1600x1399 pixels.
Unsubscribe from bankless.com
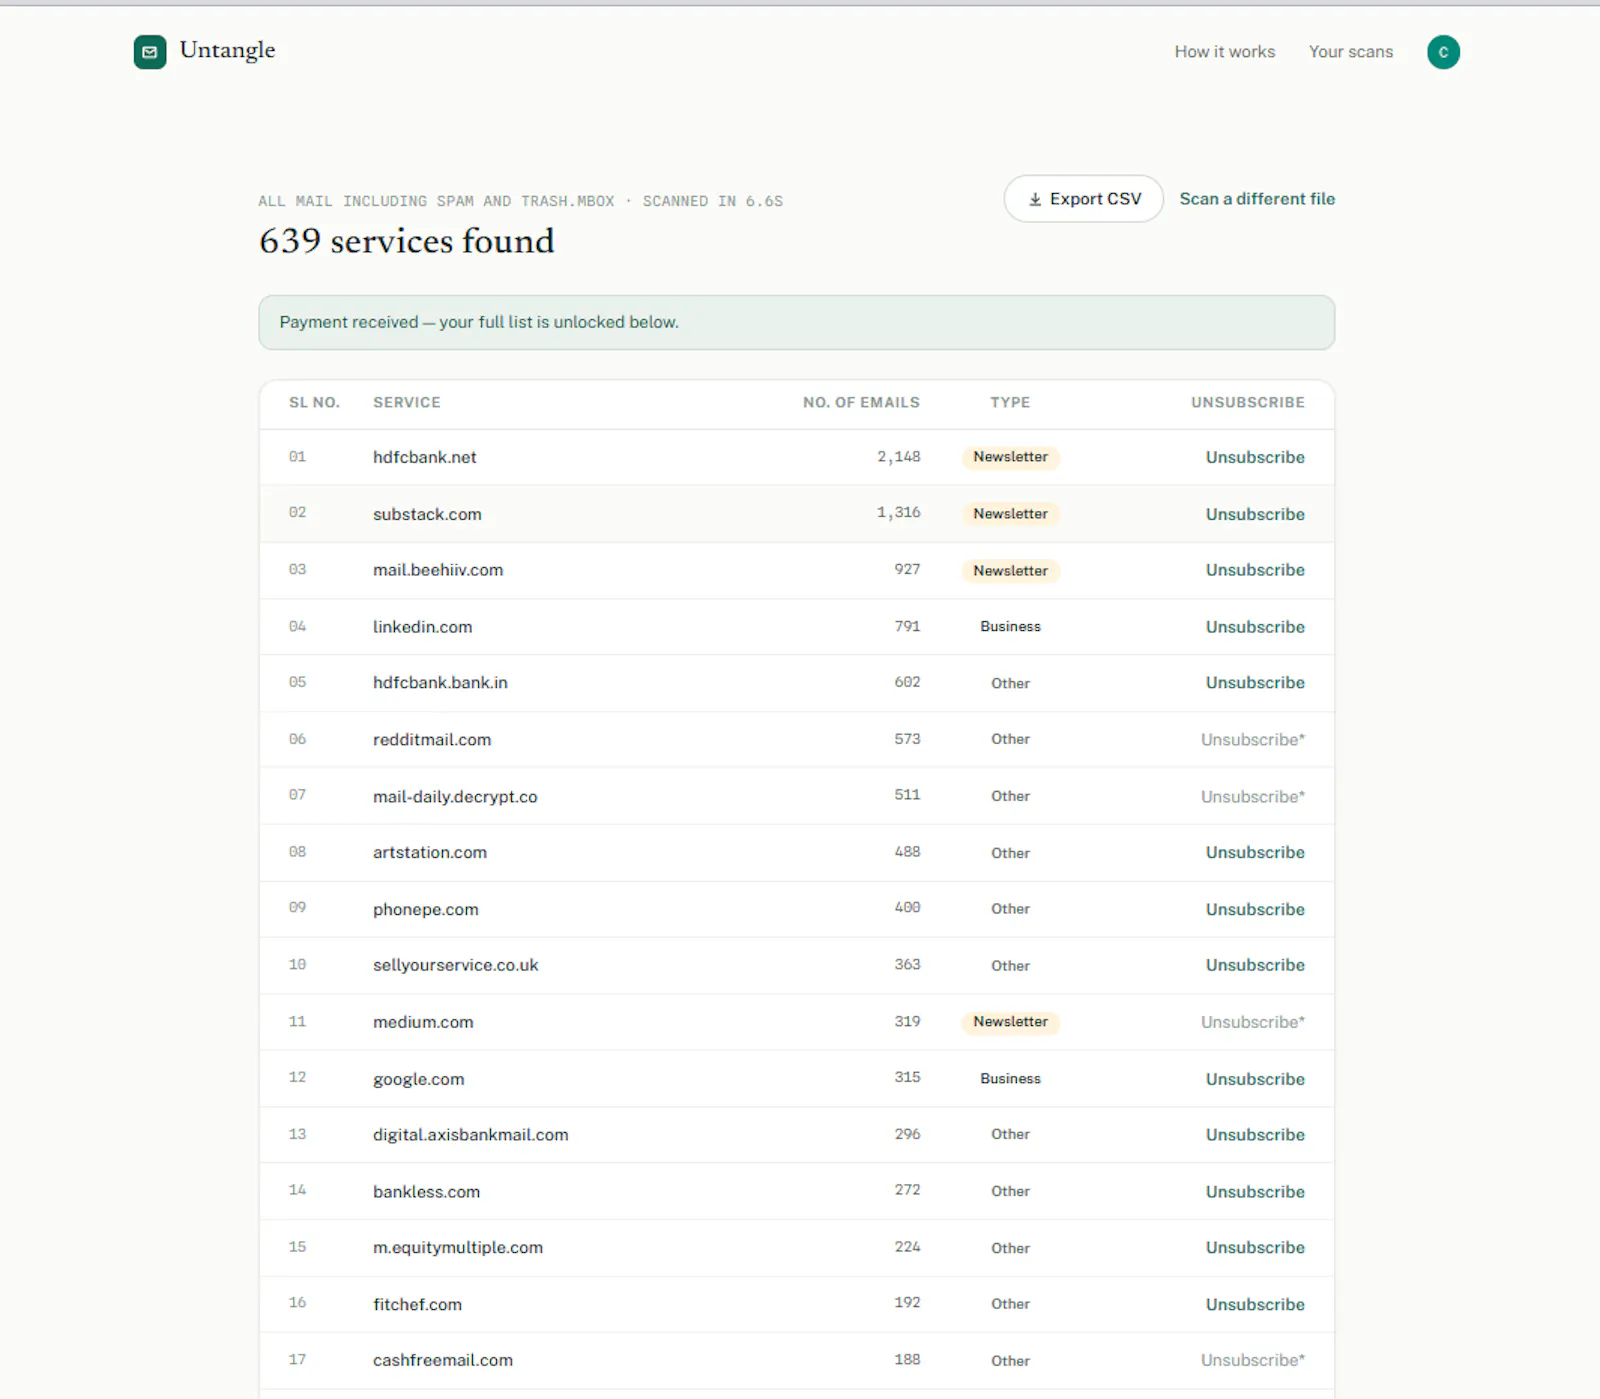point(1255,1192)
